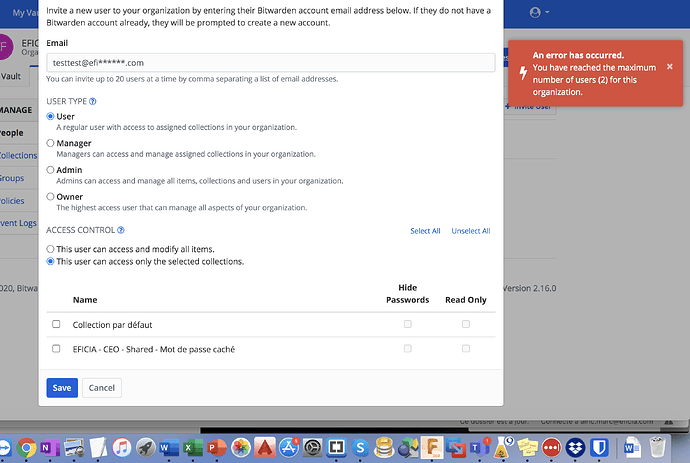
Task: Toggle Hide Passwords for Collection par défaut
Action: [407, 324]
